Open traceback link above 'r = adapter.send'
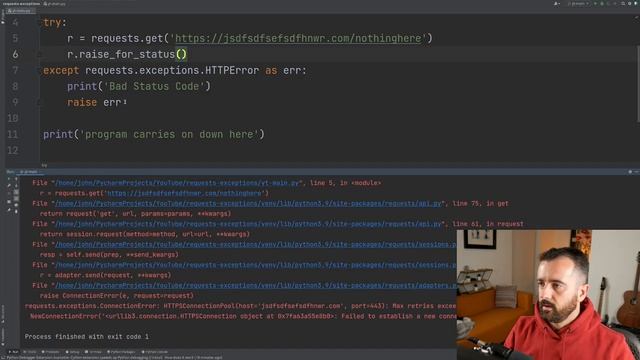 [256, 264]
